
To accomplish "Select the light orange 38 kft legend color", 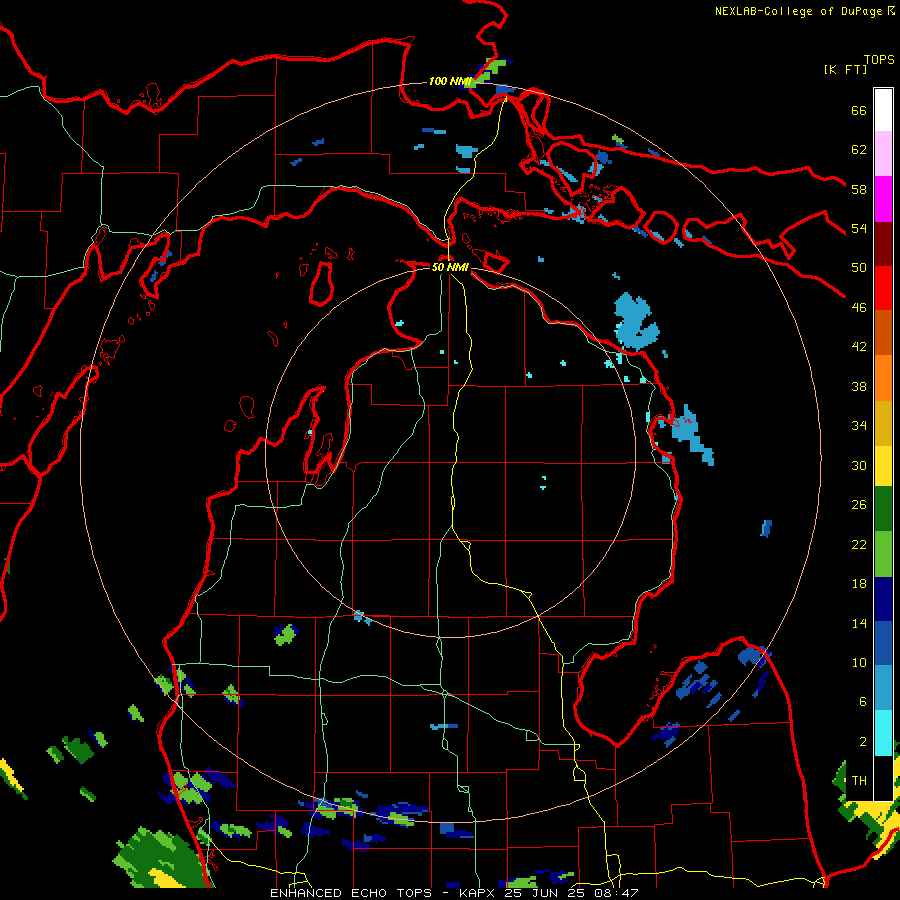I will 883,378.
